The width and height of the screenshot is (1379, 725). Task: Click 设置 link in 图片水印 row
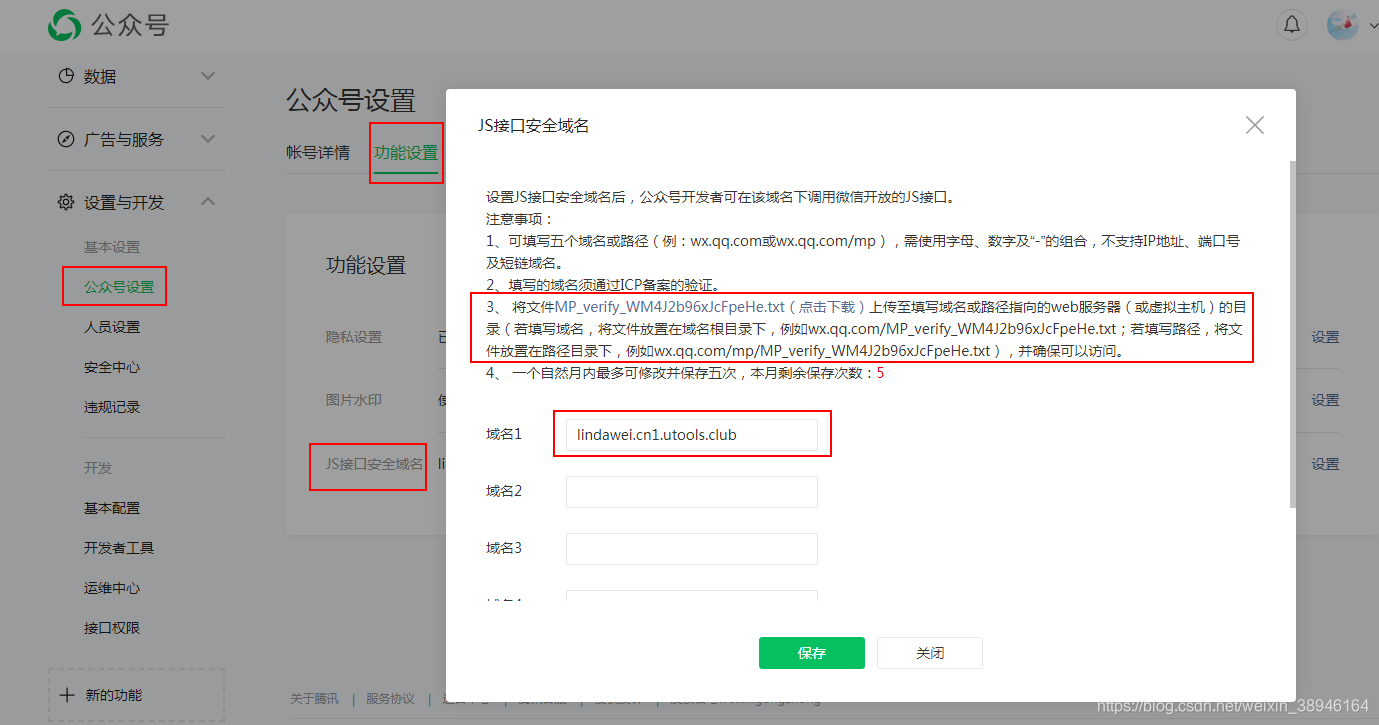coord(1325,400)
